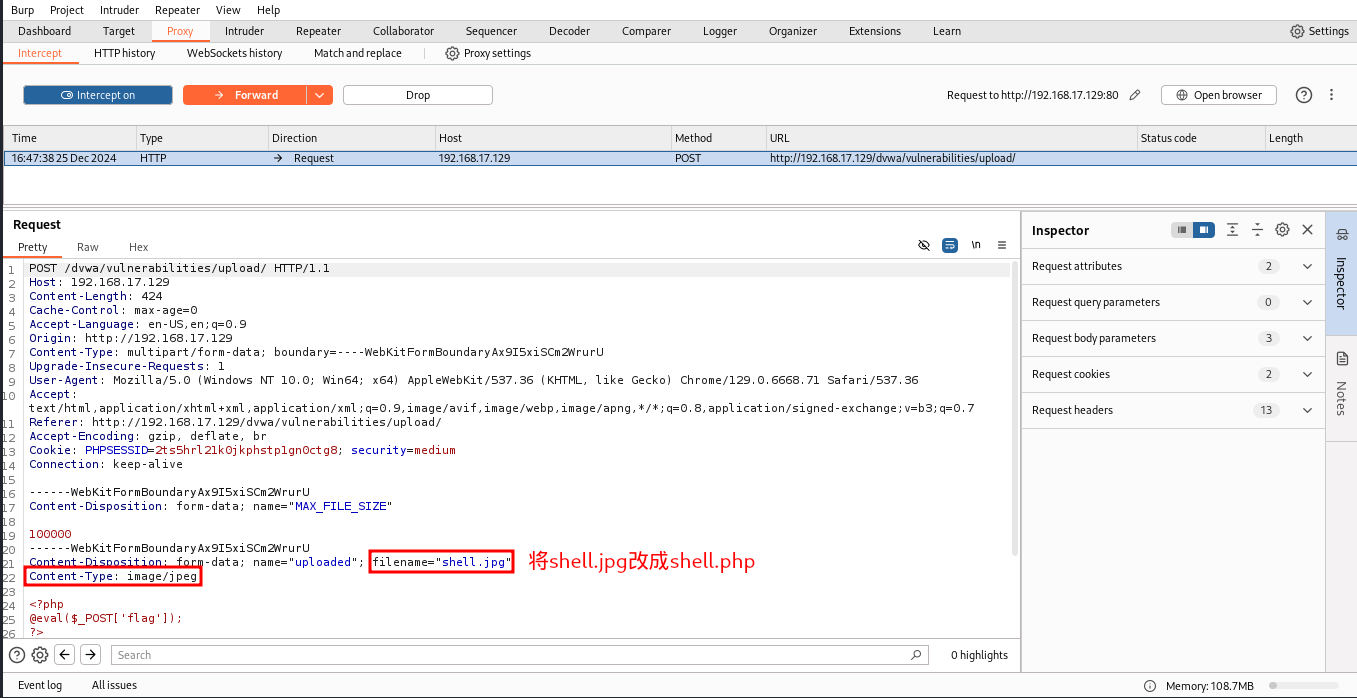This screenshot has width=1357, height=698.
Task: Switch the request view to Raw
Action: point(88,247)
